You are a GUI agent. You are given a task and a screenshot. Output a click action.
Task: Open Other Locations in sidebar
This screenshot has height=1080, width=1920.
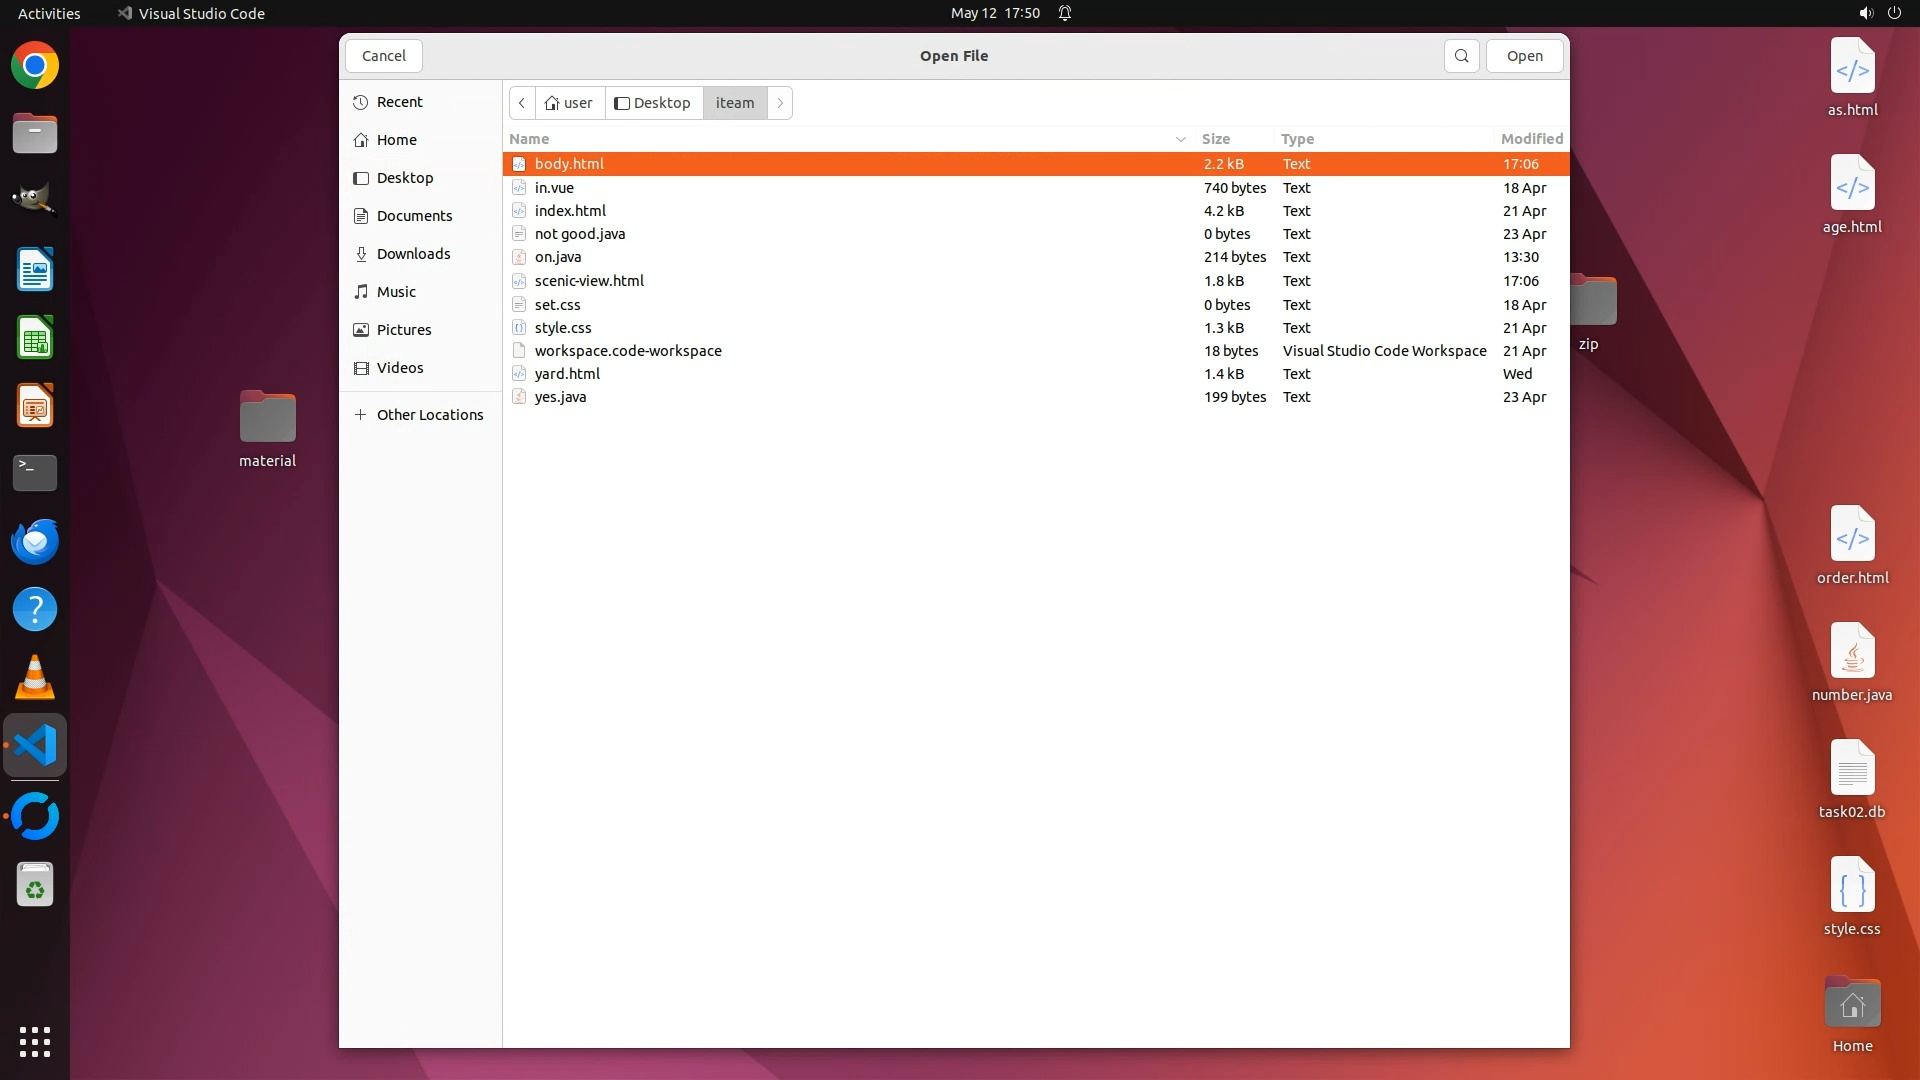pyautogui.click(x=429, y=415)
